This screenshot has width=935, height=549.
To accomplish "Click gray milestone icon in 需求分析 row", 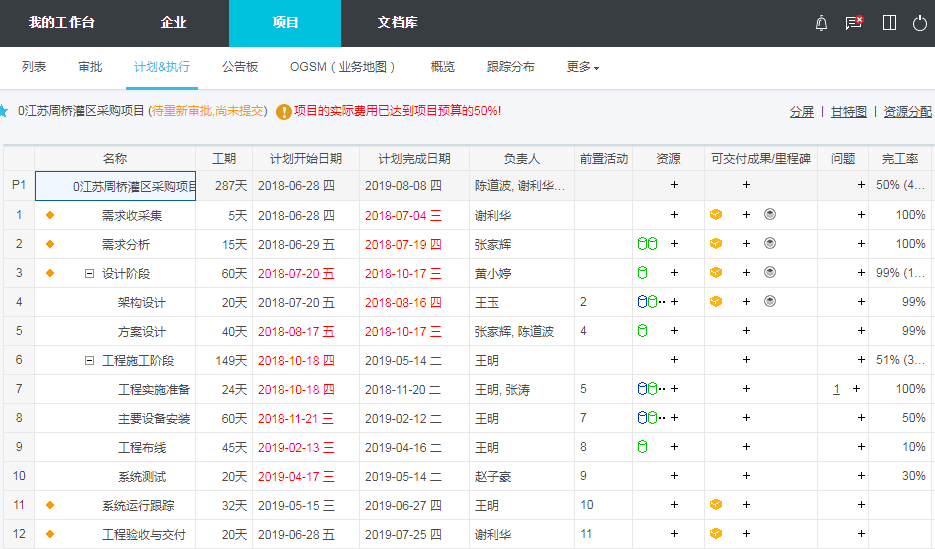I will point(769,244).
